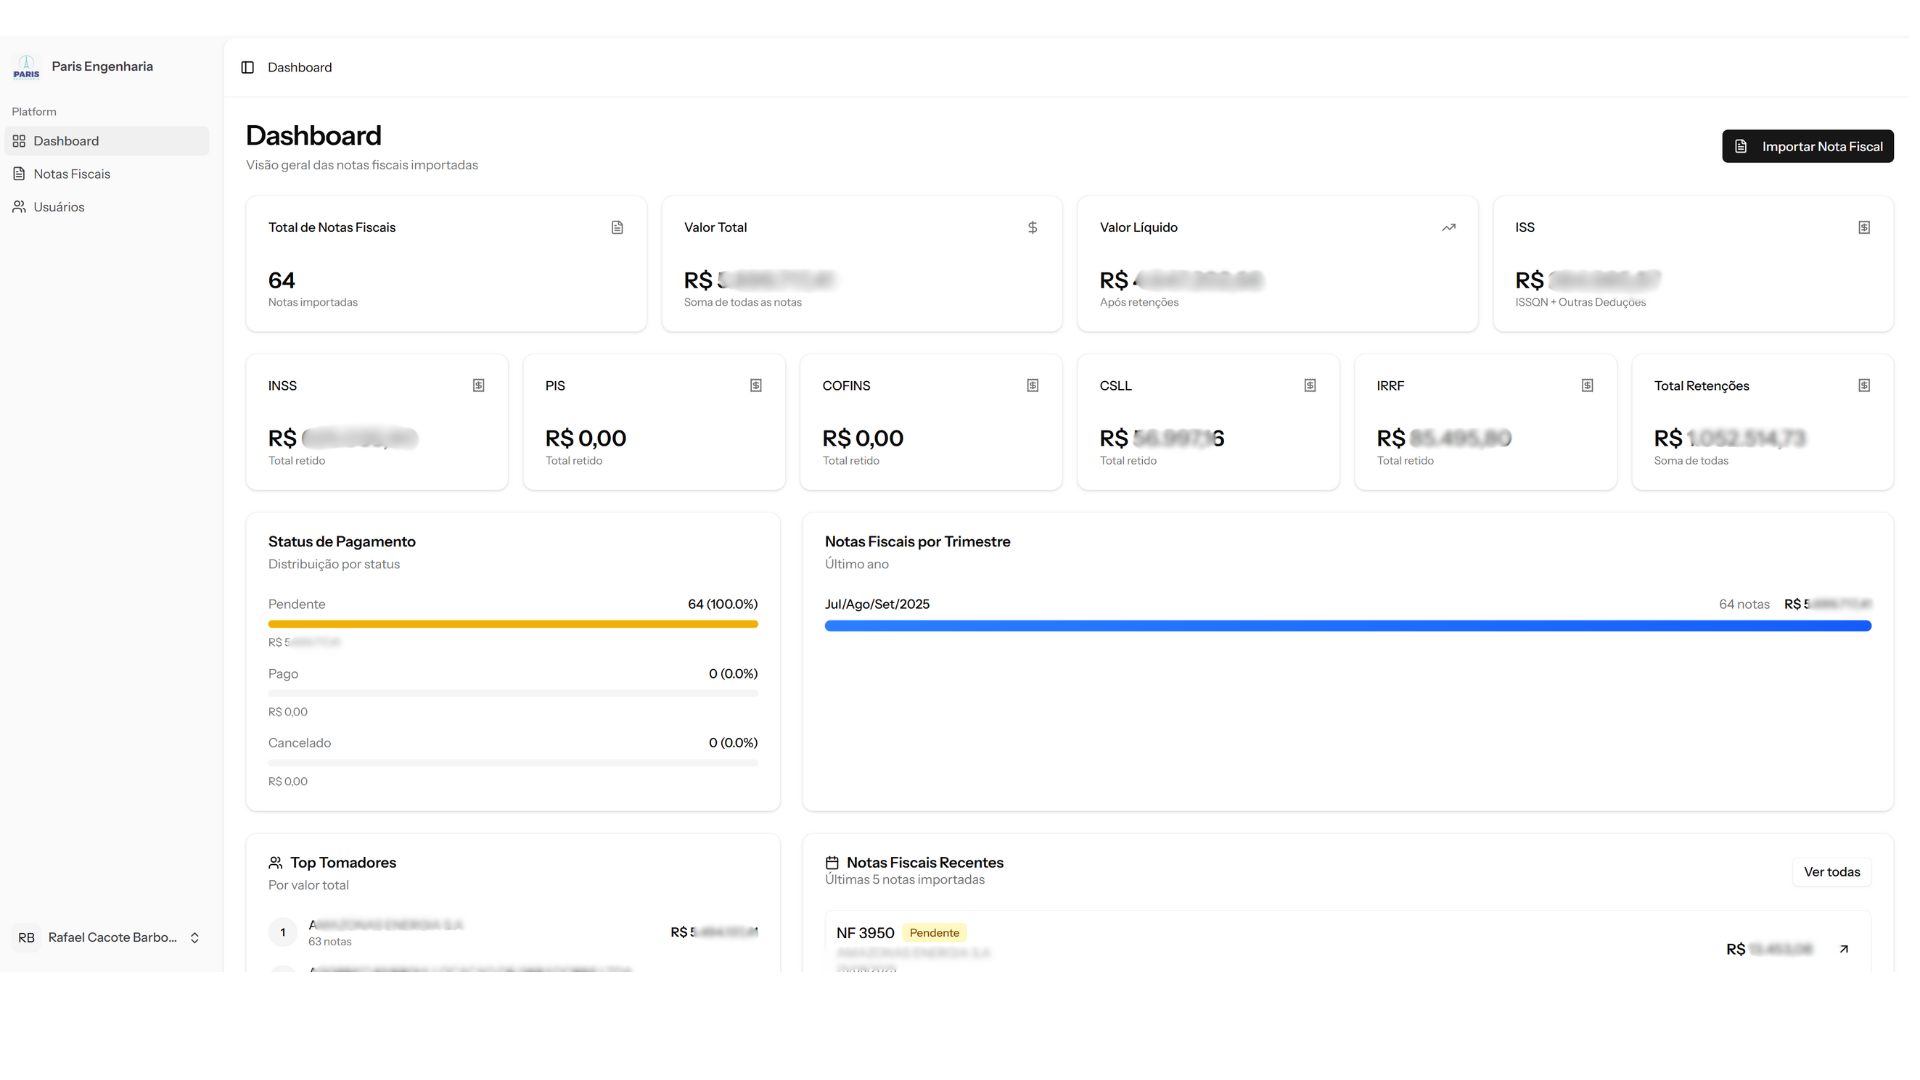Go to Usuários page in sidebar
This screenshot has width=1920, height=1080.
point(59,207)
